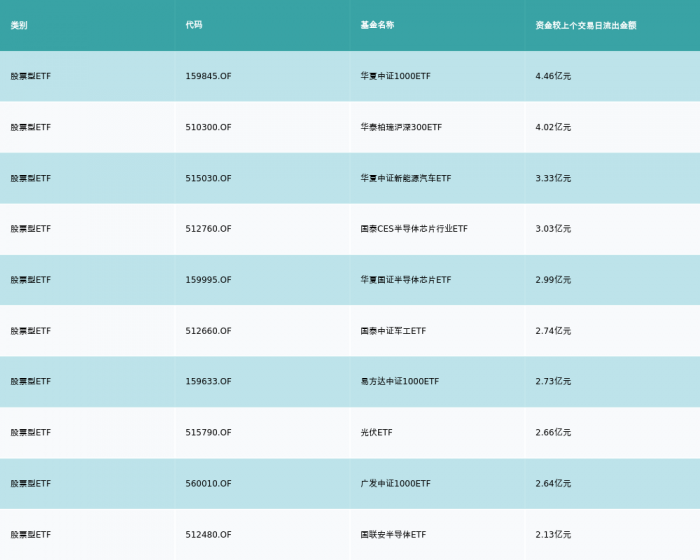Click 股票型ETF in the 512480.OF row

31,535
